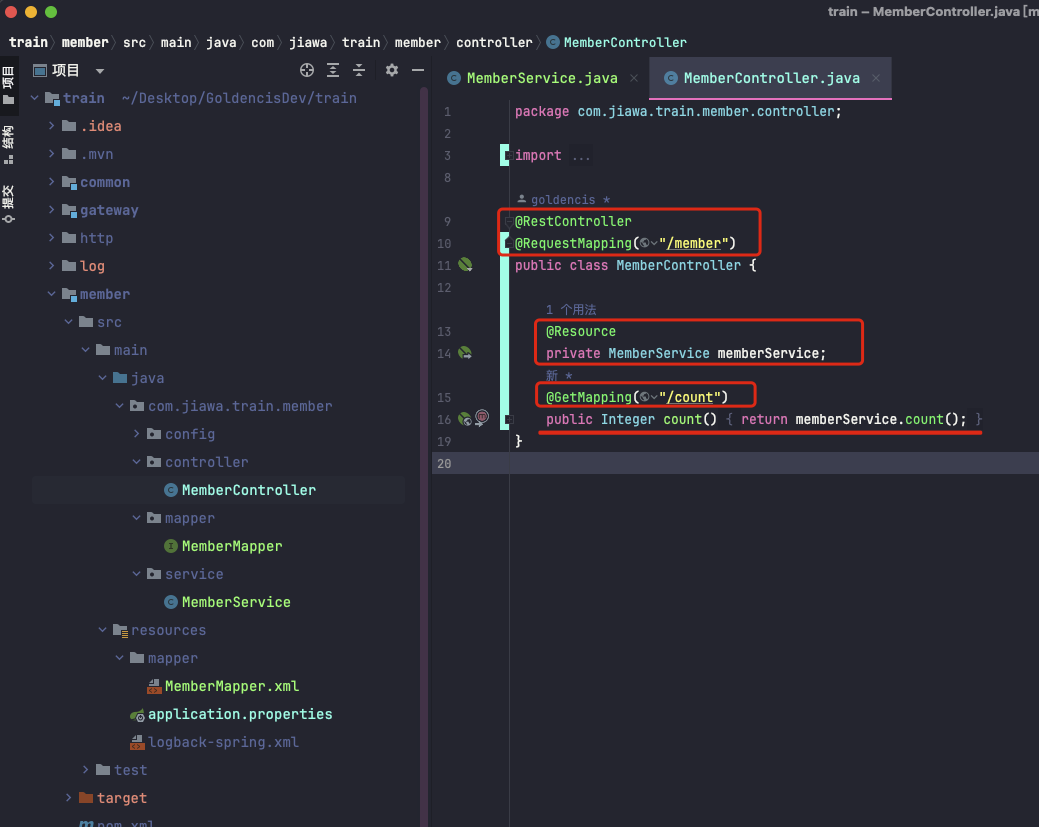The height and width of the screenshot is (827, 1039).
Task: Select the service package
Action: (x=186, y=574)
